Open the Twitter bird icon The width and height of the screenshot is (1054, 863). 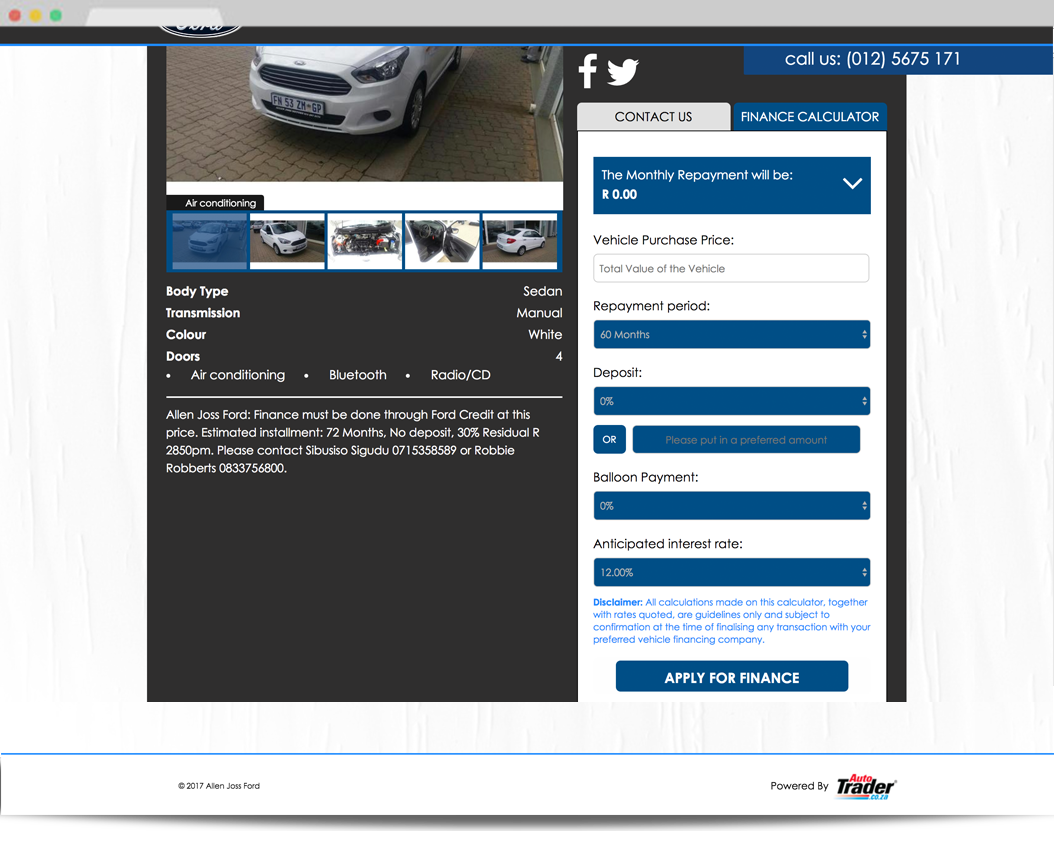[x=622, y=72]
